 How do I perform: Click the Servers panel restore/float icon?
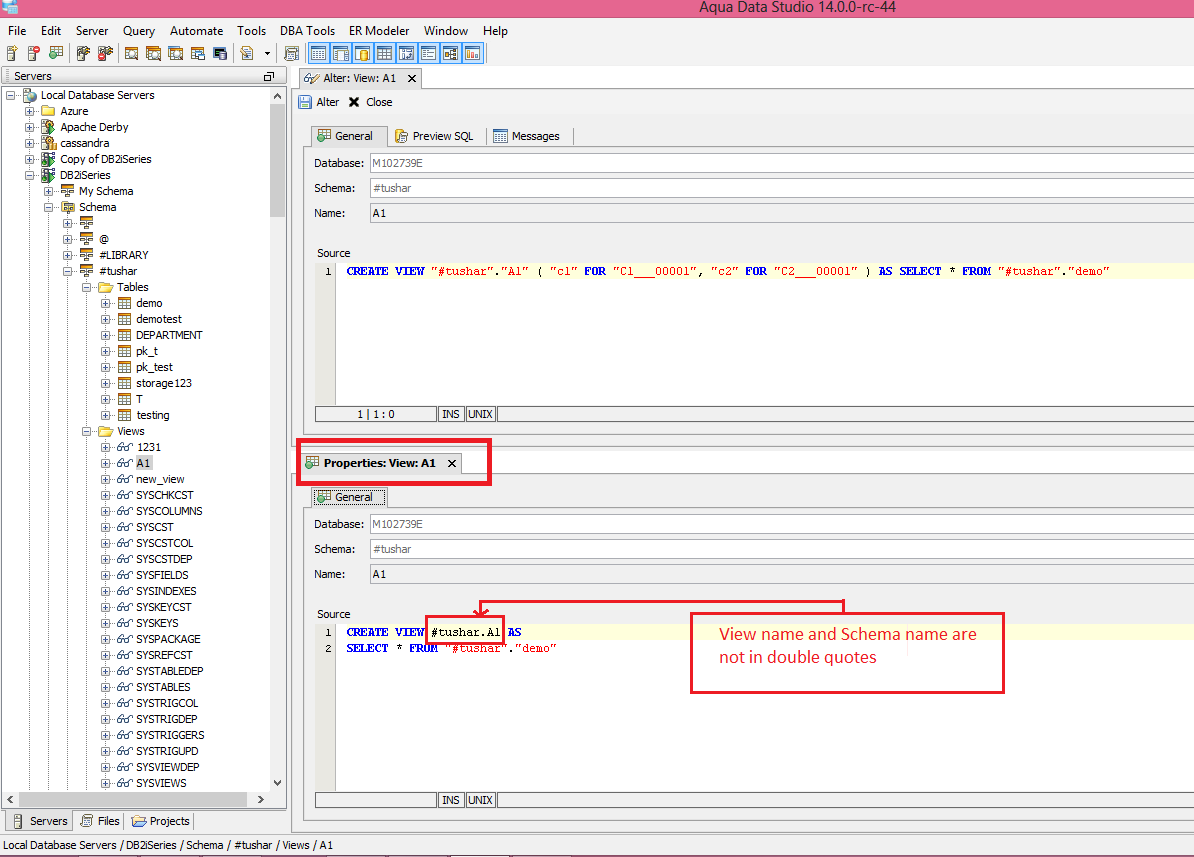[269, 76]
